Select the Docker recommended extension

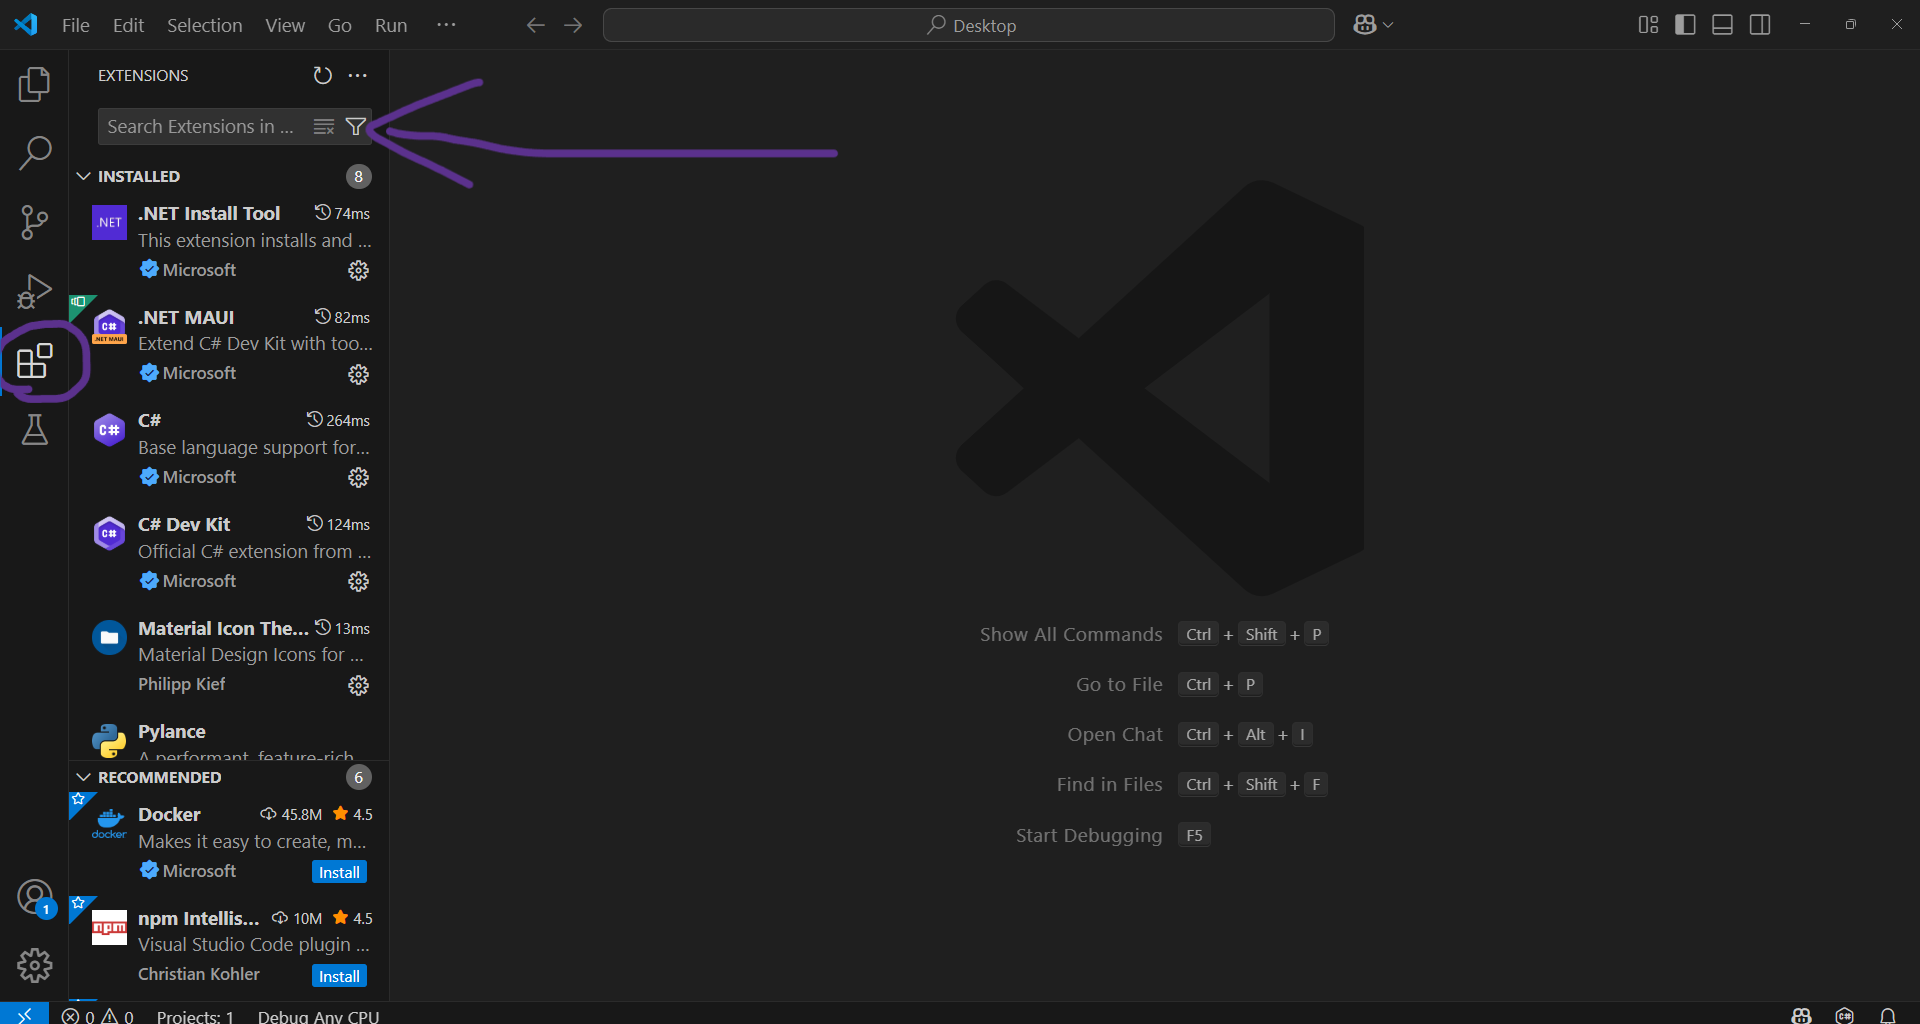point(229,842)
